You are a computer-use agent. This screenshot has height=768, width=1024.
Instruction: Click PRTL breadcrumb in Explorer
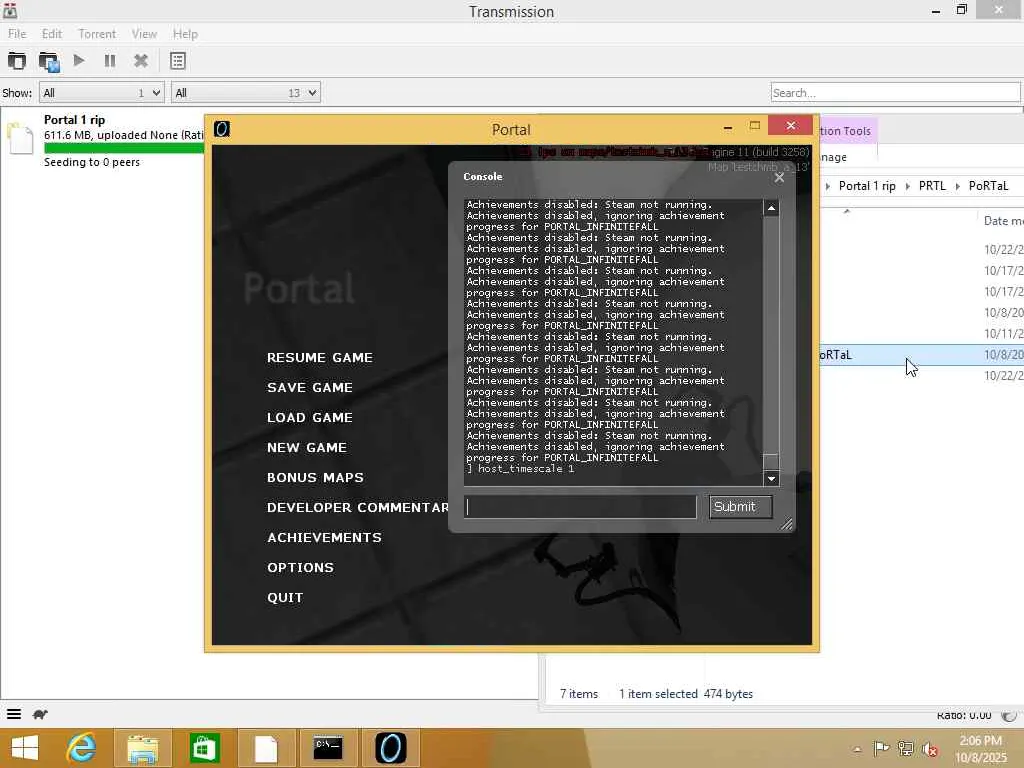click(x=932, y=186)
